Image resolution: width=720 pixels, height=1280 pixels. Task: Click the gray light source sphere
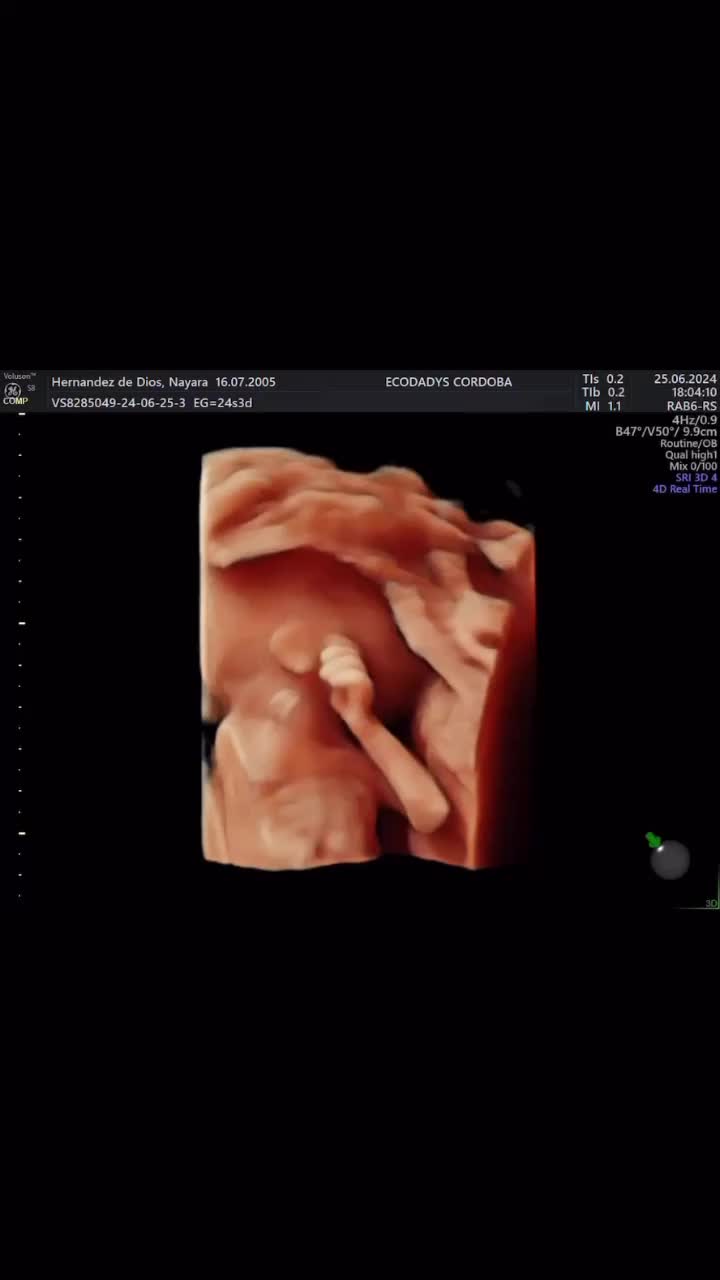point(670,859)
